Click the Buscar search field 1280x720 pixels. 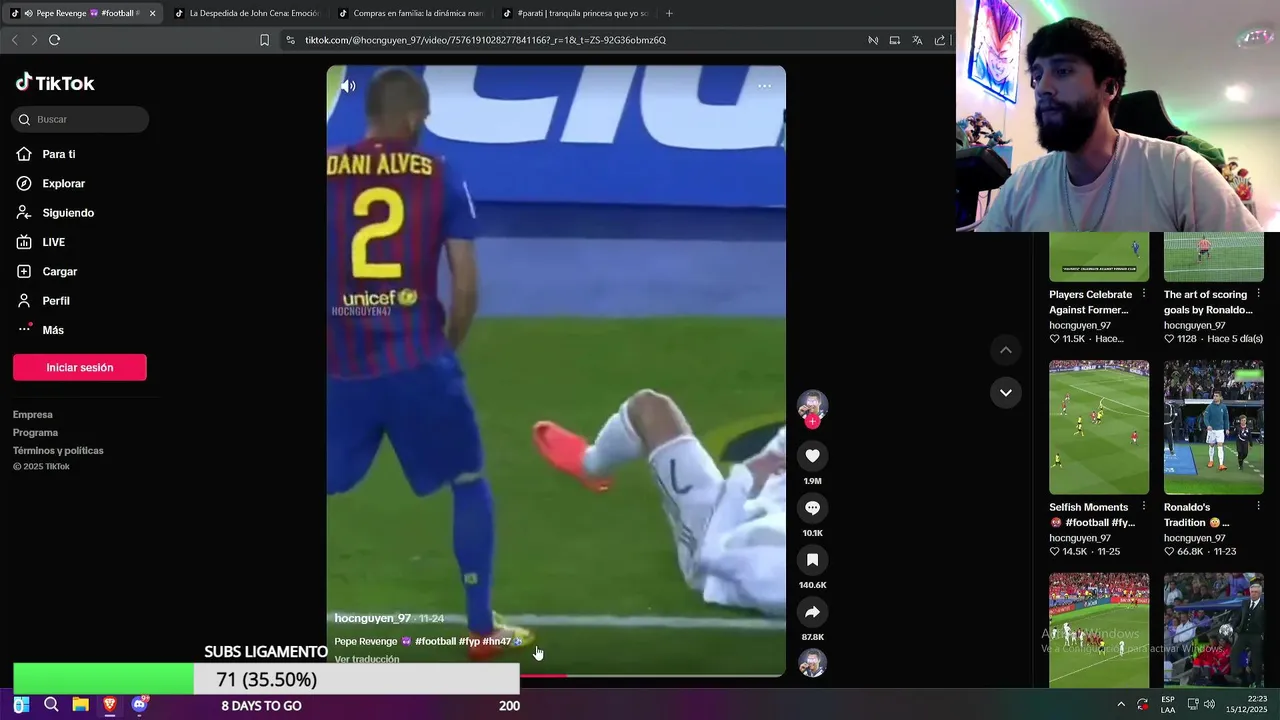pyautogui.click(x=80, y=119)
